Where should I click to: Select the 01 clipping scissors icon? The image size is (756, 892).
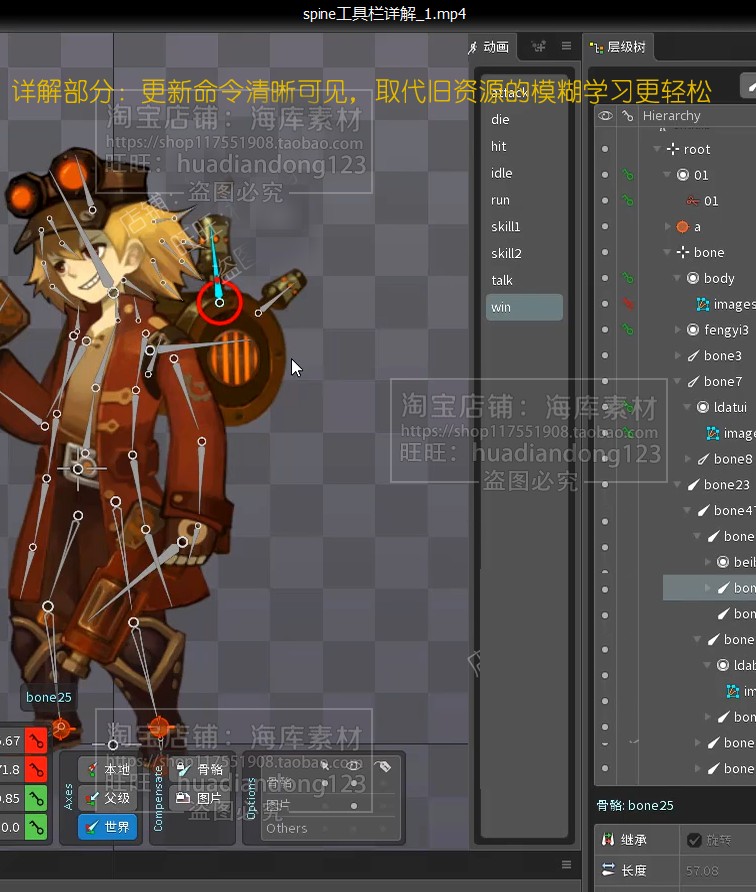click(x=692, y=201)
